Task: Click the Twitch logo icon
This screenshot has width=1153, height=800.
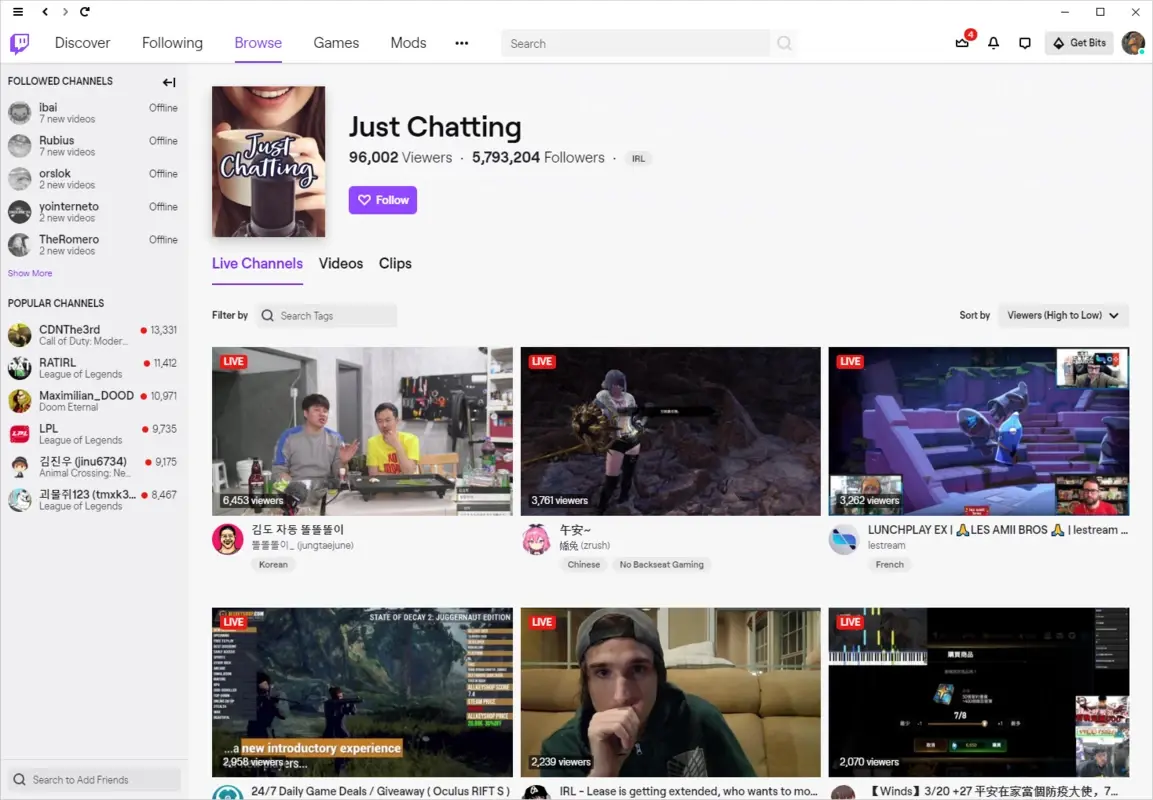Action: [19, 43]
